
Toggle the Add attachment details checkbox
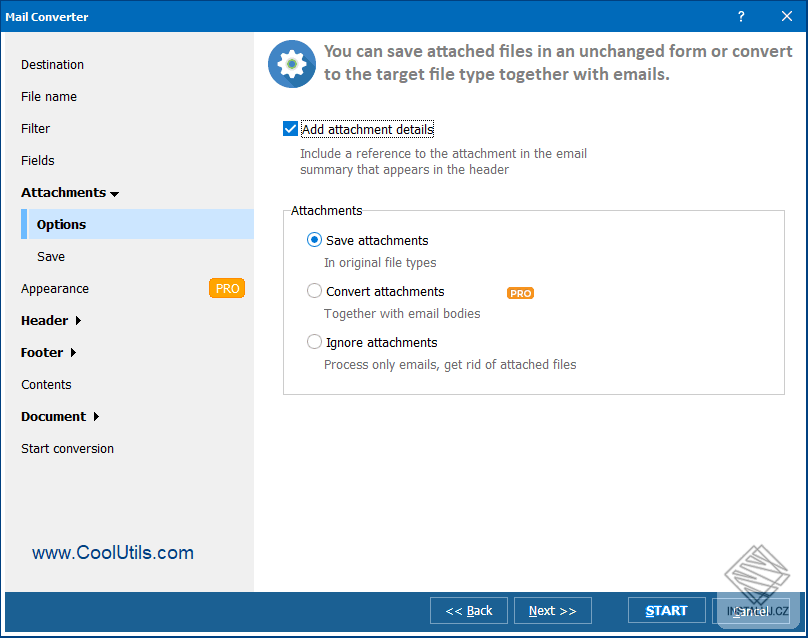[x=291, y=129]
